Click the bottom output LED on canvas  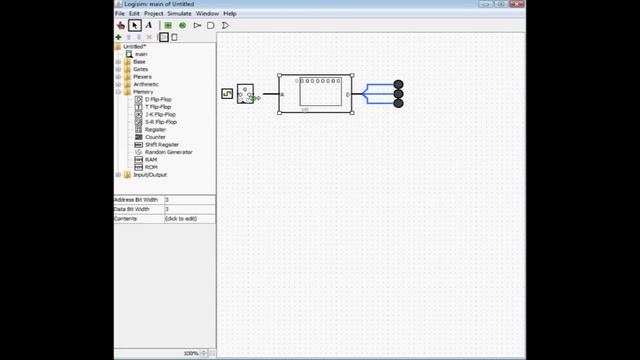[x=398, y=103]
